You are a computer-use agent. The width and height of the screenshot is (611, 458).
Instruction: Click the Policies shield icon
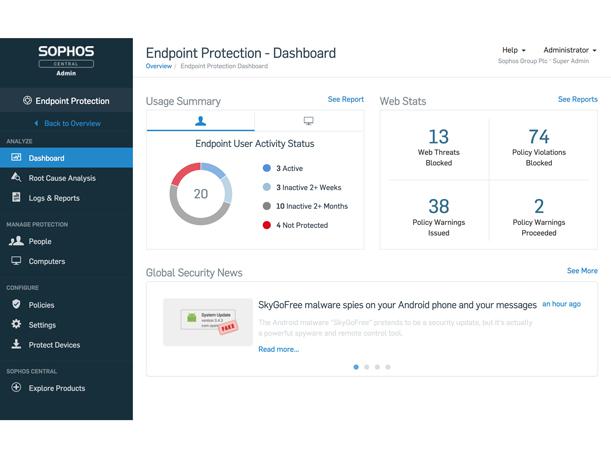click(16, 304)
